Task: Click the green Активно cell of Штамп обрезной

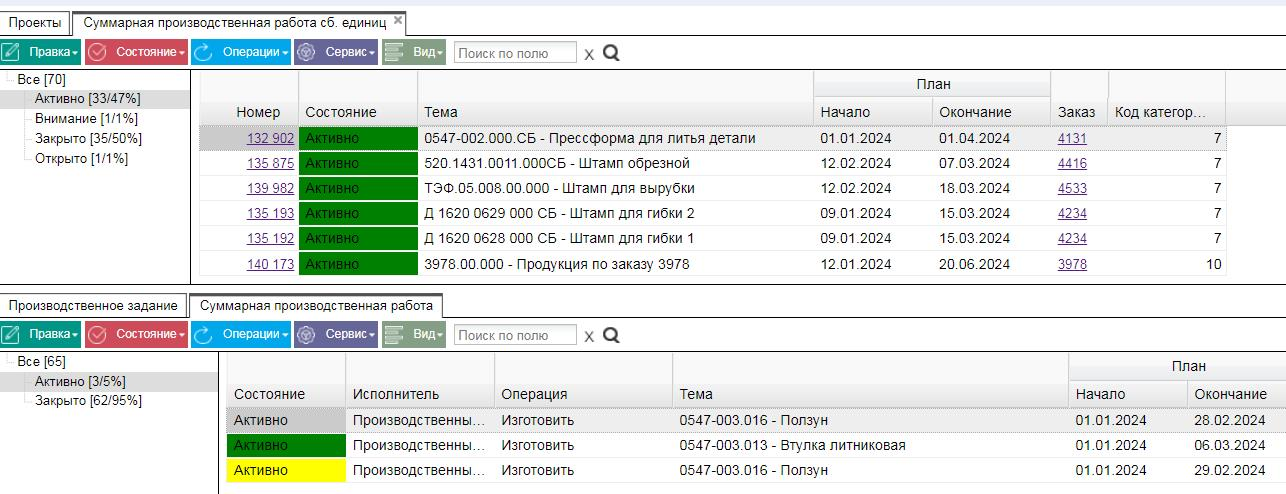Action: [358, 164]
